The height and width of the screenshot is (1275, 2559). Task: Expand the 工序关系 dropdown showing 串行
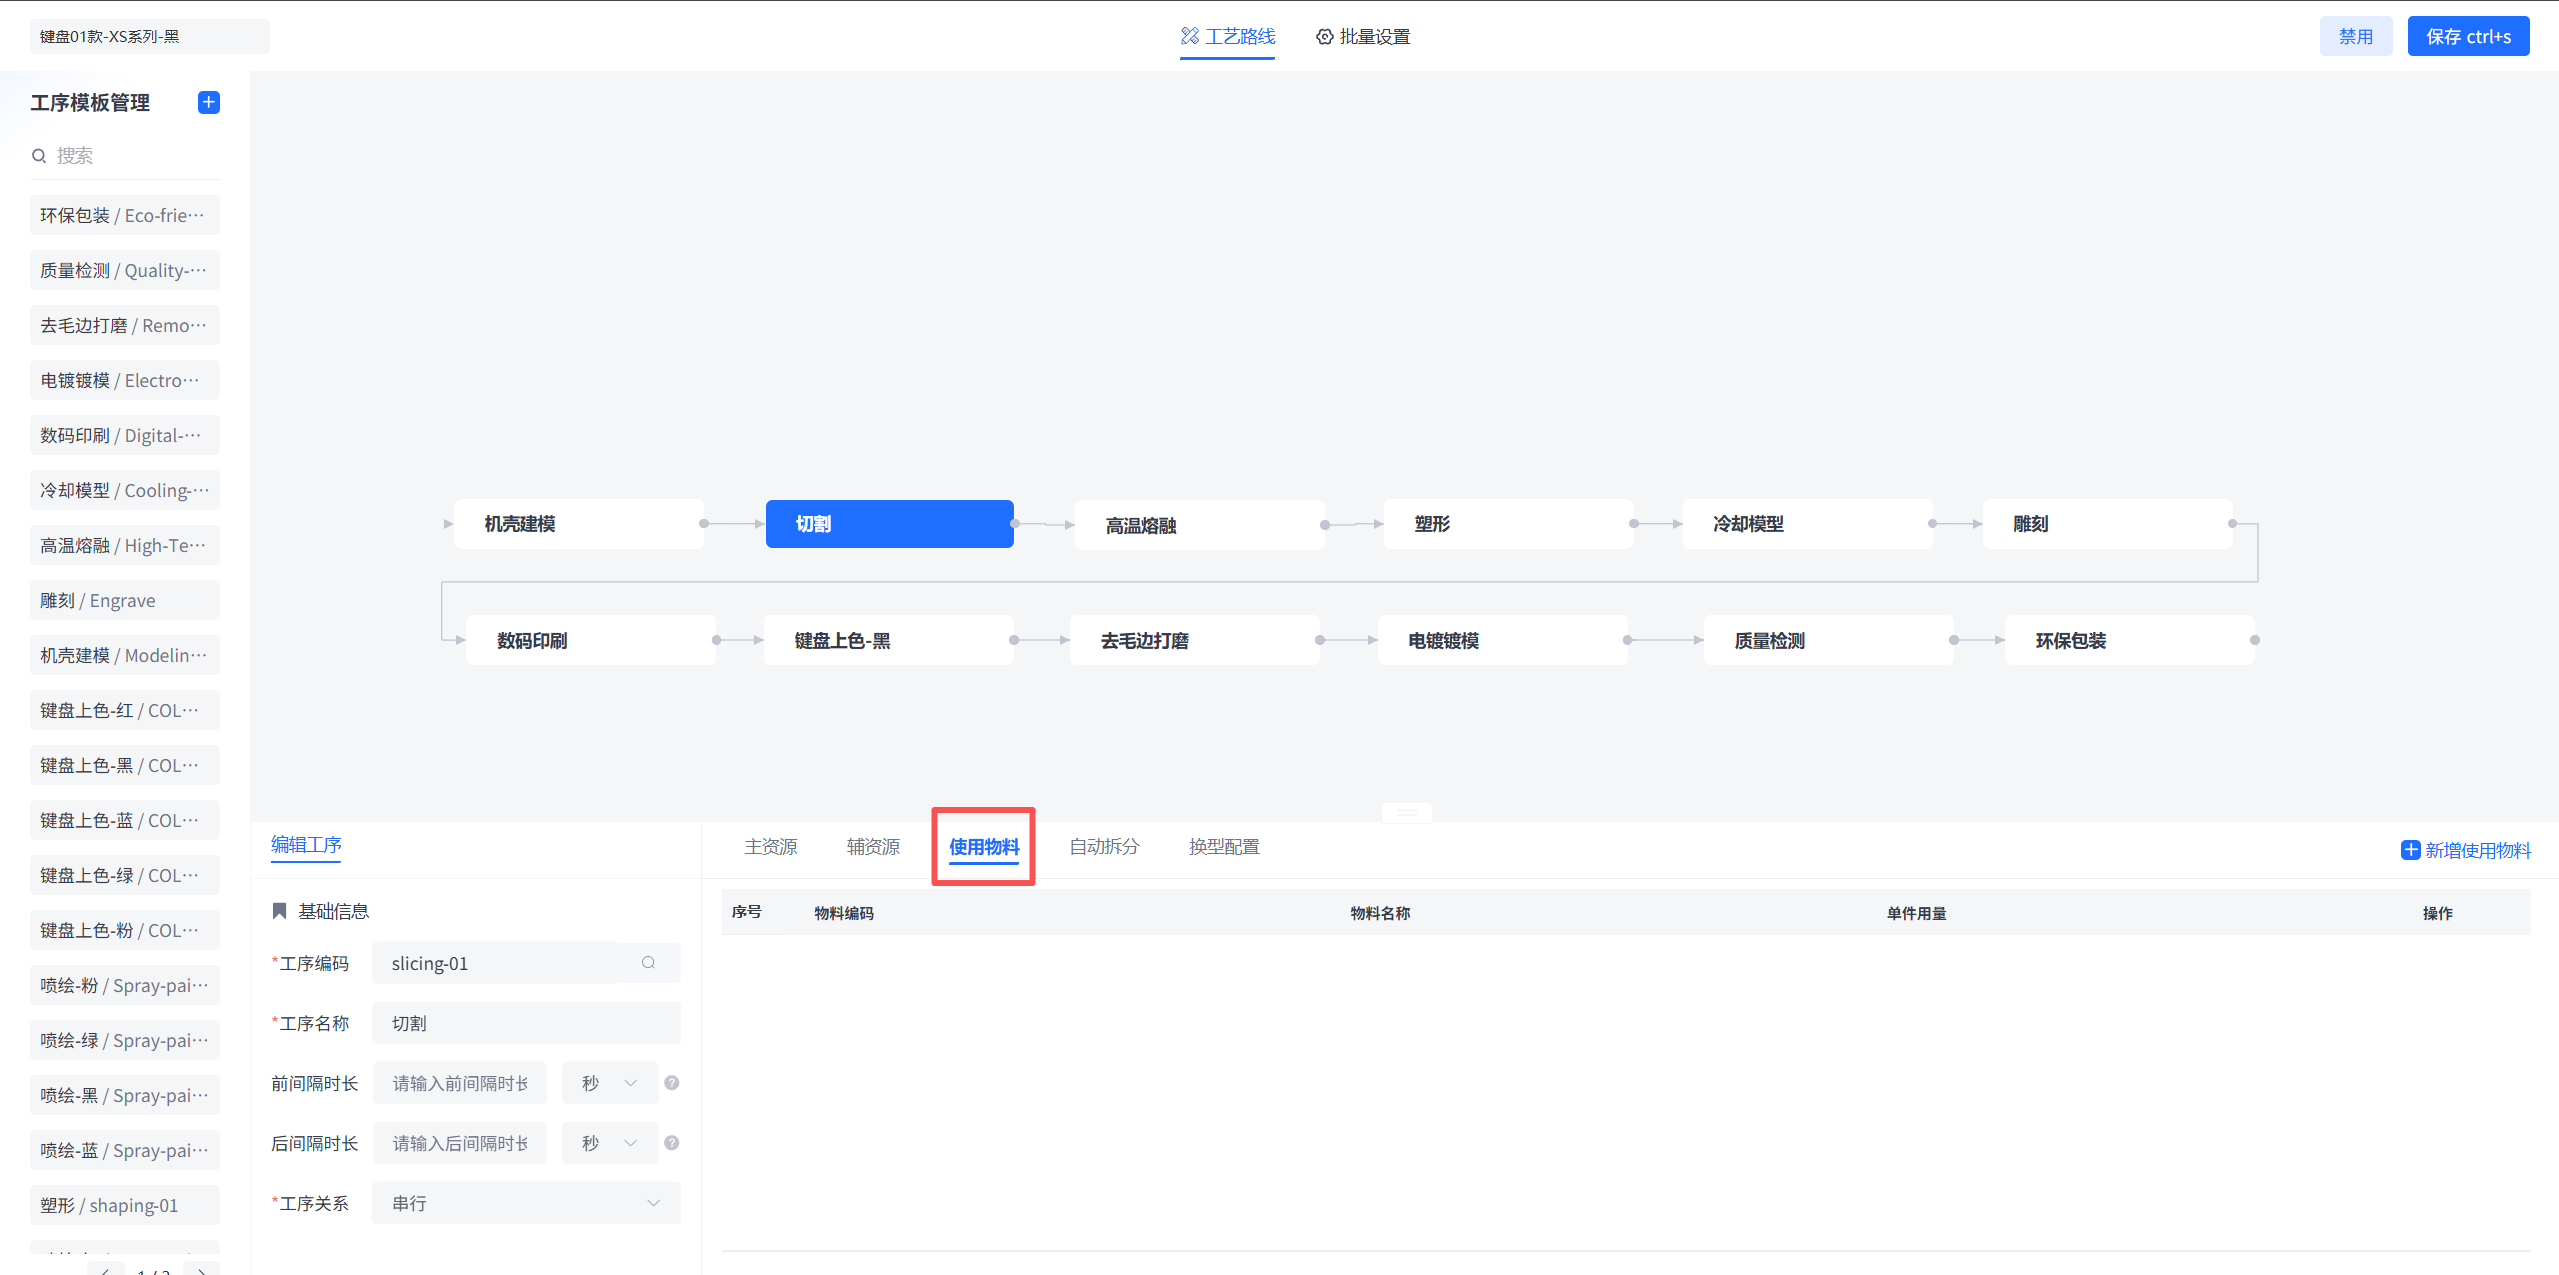point(526,1203)
